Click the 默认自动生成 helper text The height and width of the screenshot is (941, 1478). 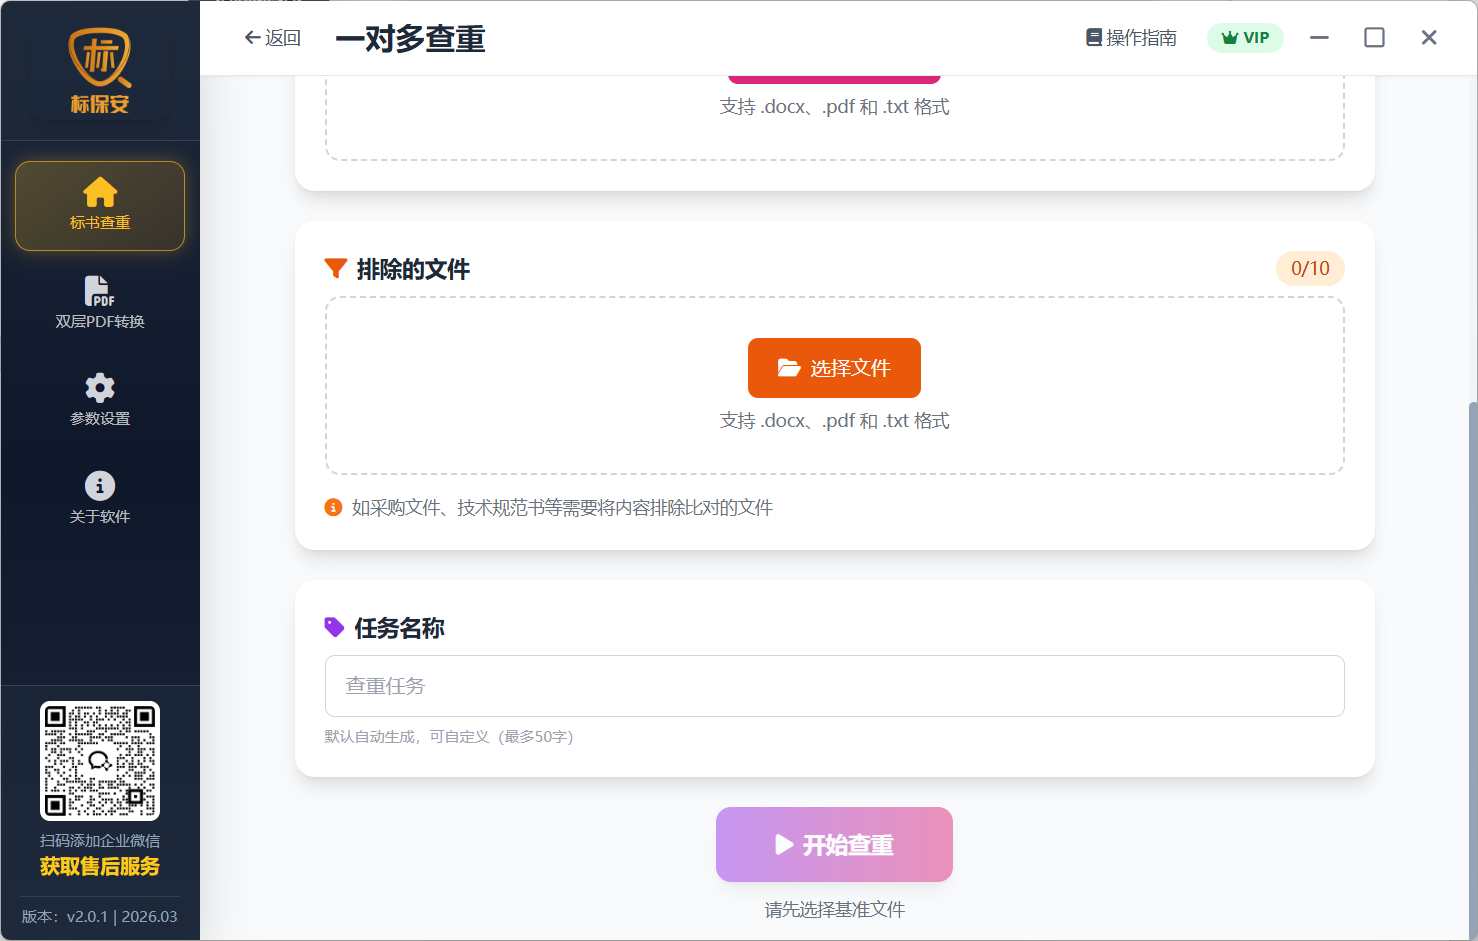[x=449, y=737]
